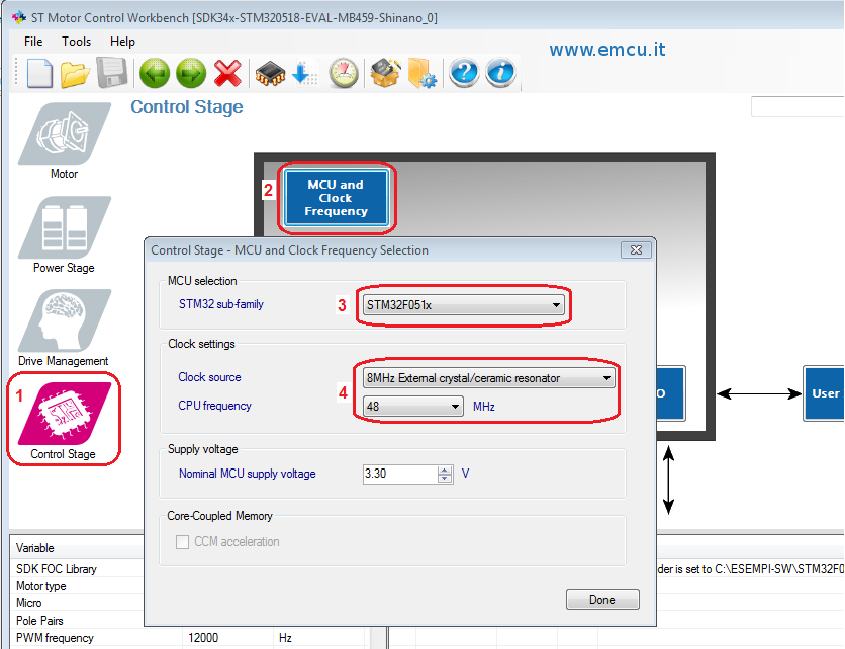Viewport: 845px width, 649px height.
Task: Go back with the green left arrow
Action: coord(154,73)
